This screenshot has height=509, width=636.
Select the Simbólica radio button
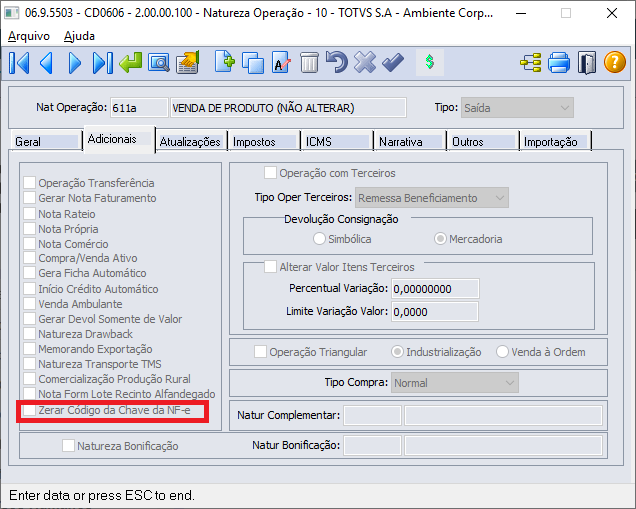coord(319,239)
